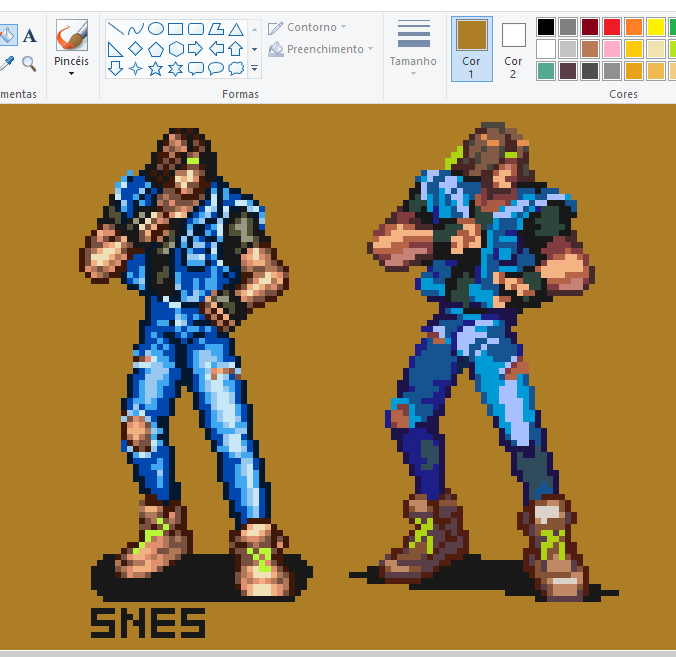Open the Tamanho line size dropdown

pos(413,47)
